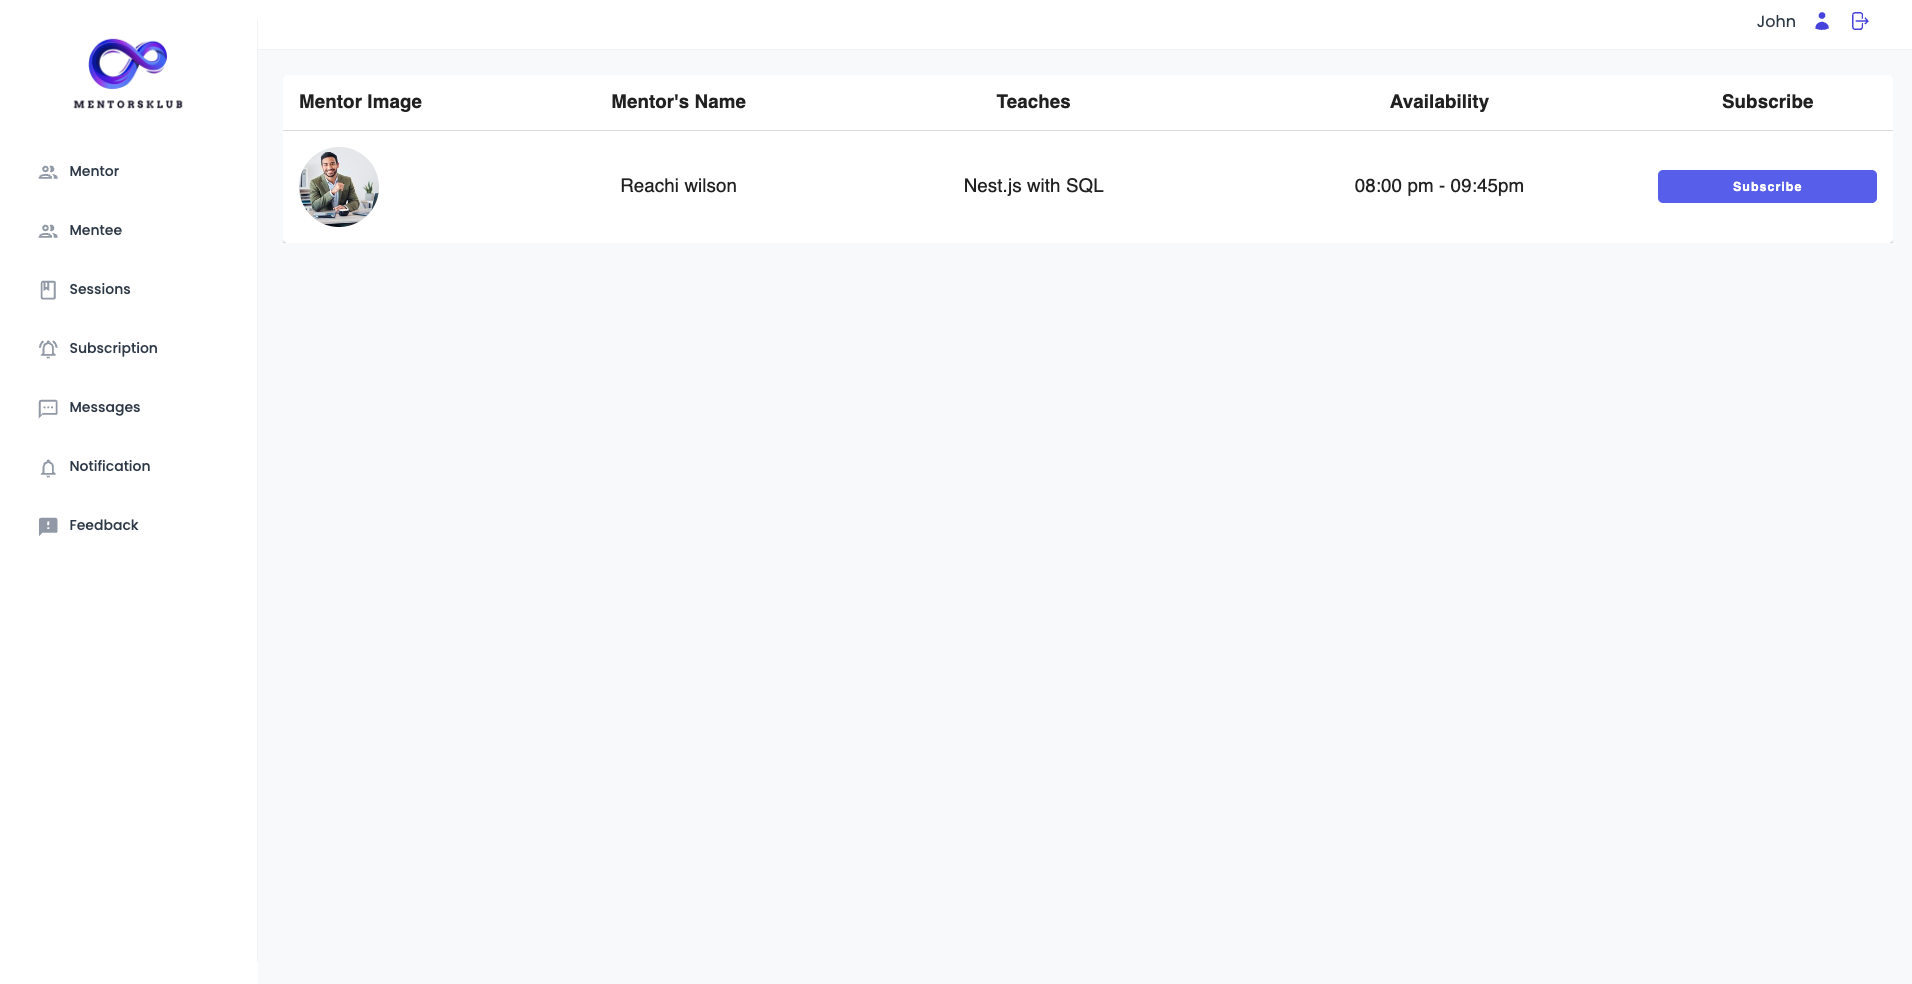Click the Subscription bell icon
Viewport: 1912px width, 984px height.
(x=48, y=348)
